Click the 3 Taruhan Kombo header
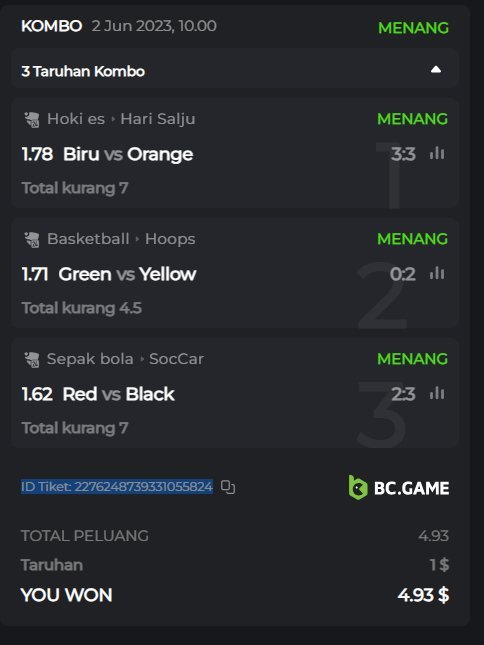The width and height of the screenshot is (484, 645). 83,71
